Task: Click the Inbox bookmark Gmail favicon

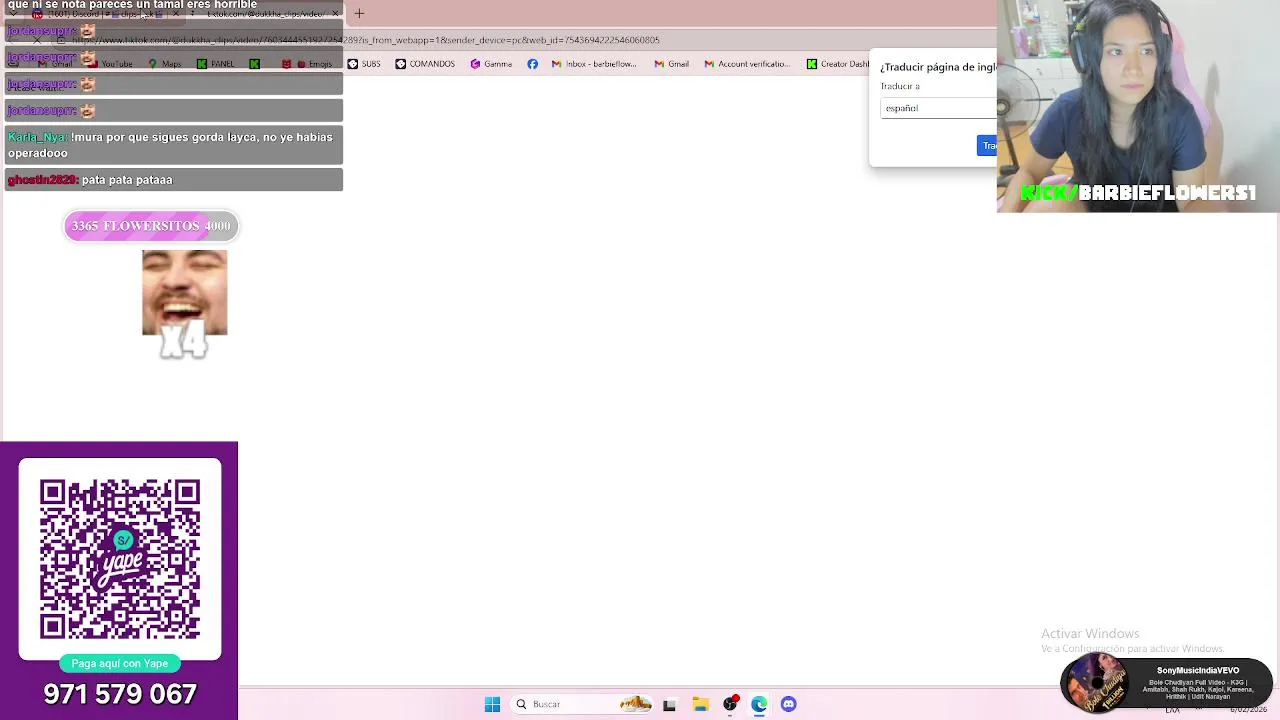Action: pos(556,64)
